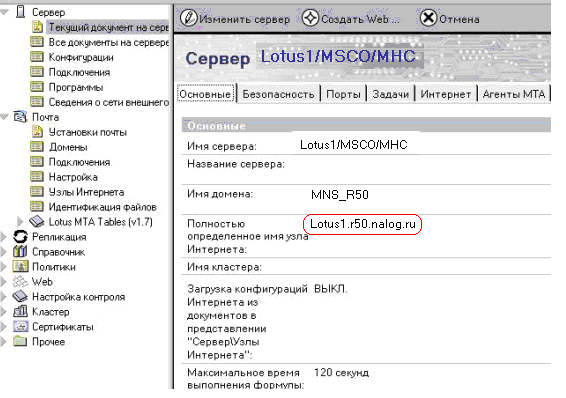Click the 120 секунд value
The image size is (566, 398).
click(341, 372)
